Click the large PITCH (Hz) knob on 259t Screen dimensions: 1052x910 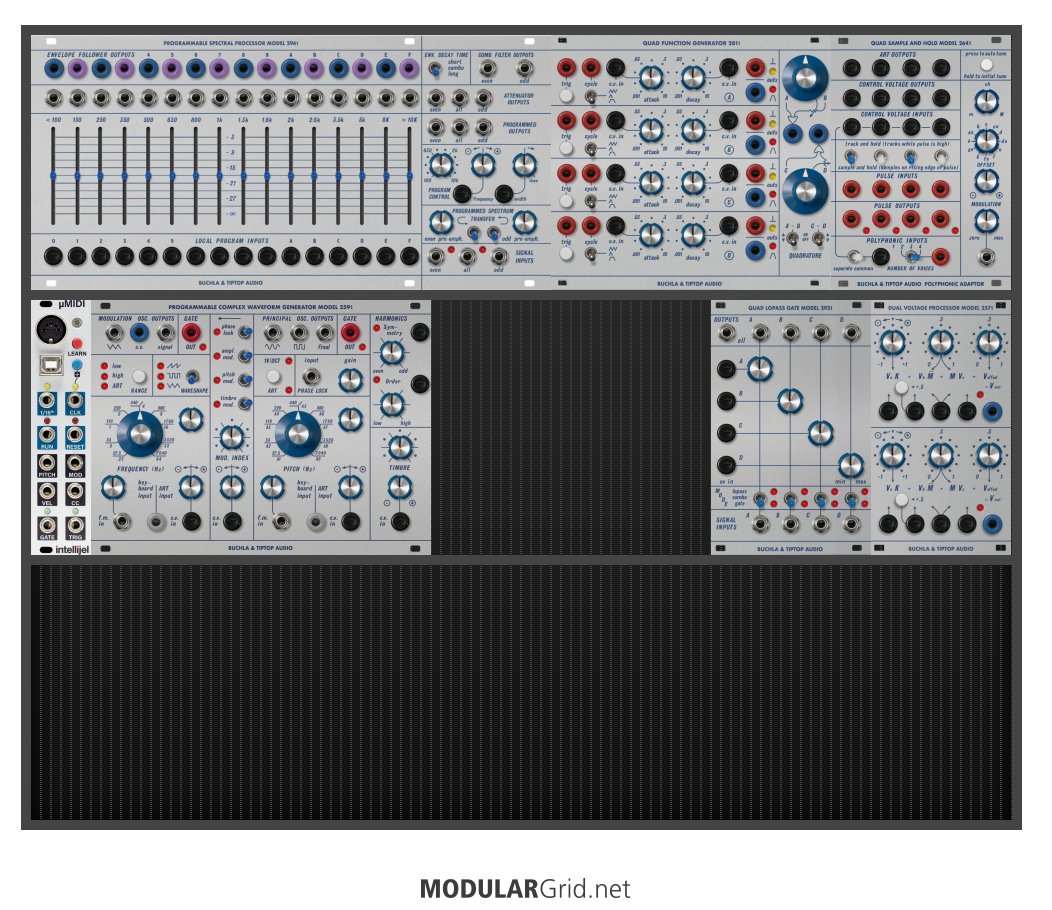297,434
